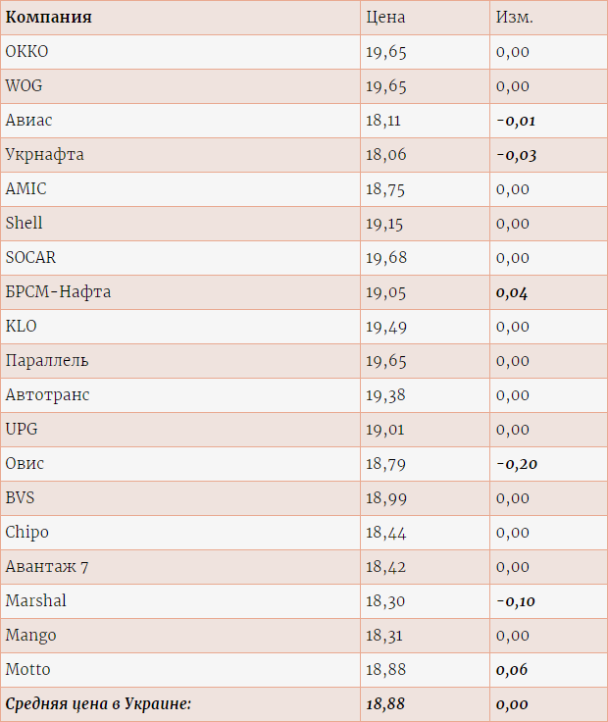Image resolution: width=608 pixels, height=722 pixels.
Task: Click Motto change value 0,06
Action: (511, 670)
